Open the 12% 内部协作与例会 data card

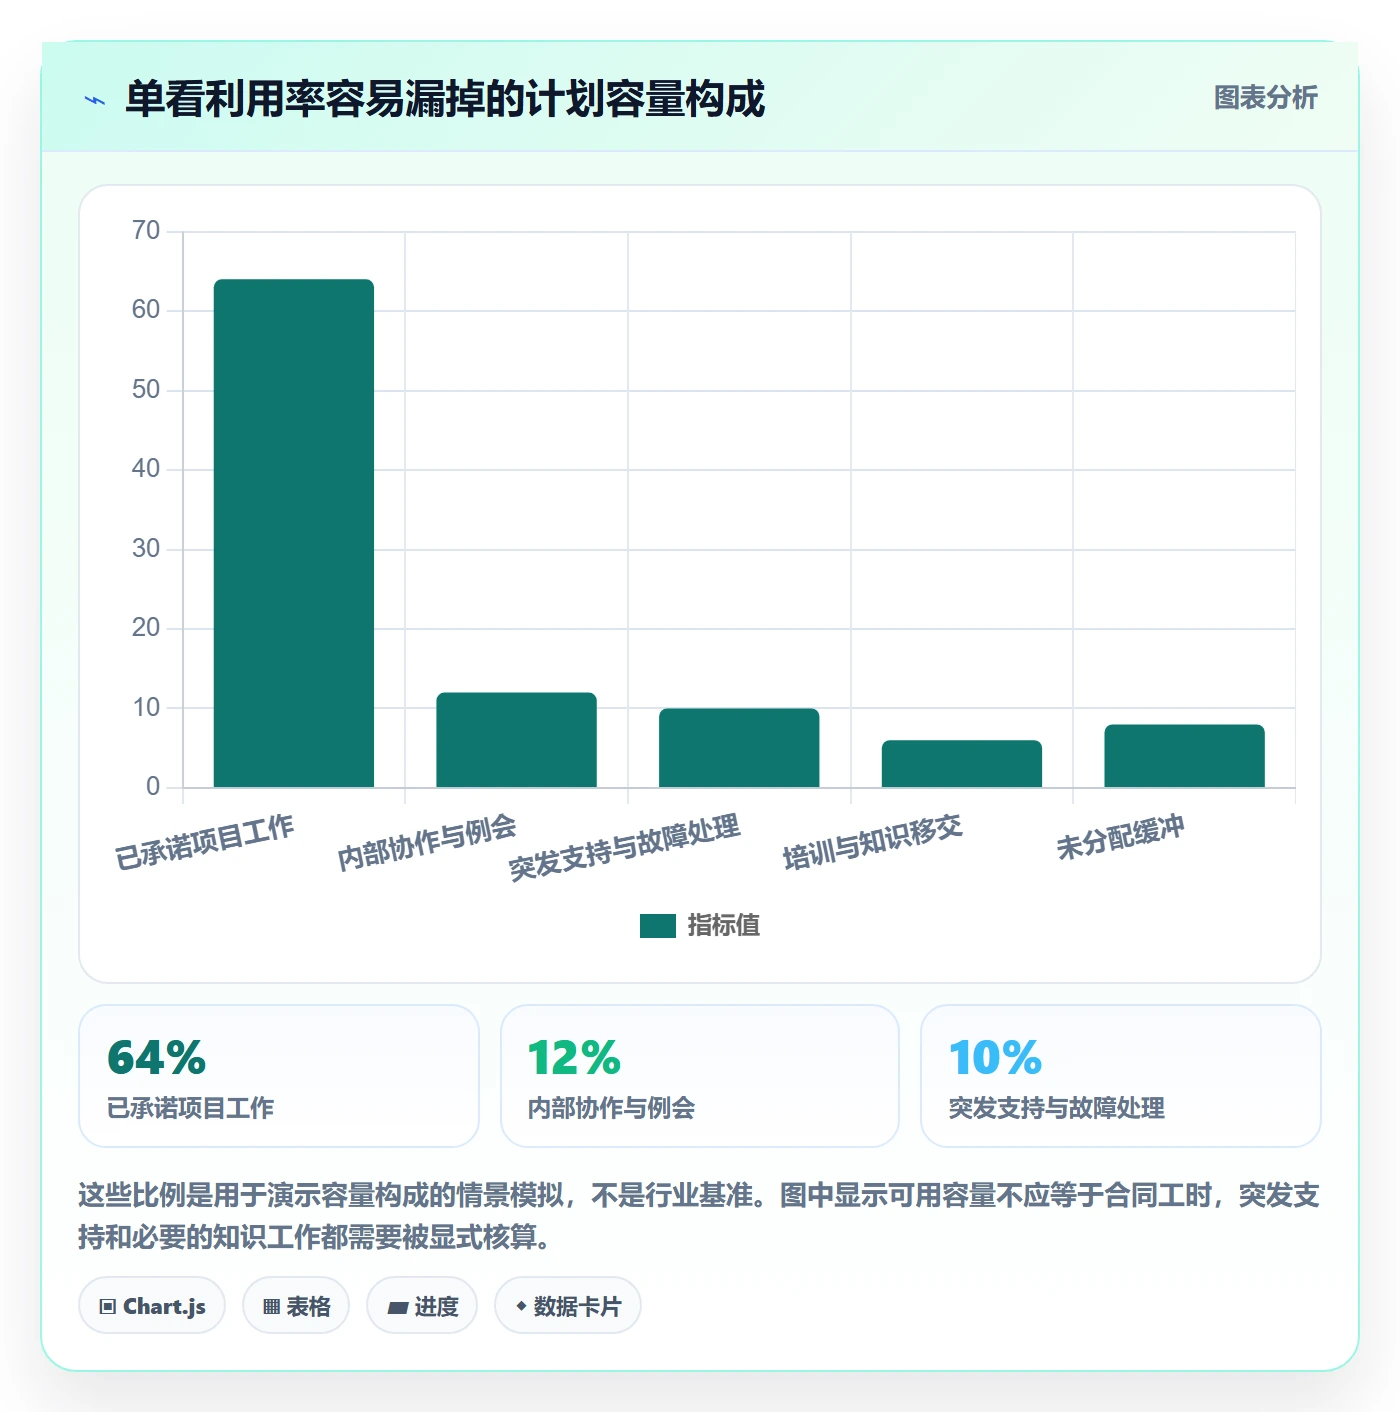[x=700, y=1076]
